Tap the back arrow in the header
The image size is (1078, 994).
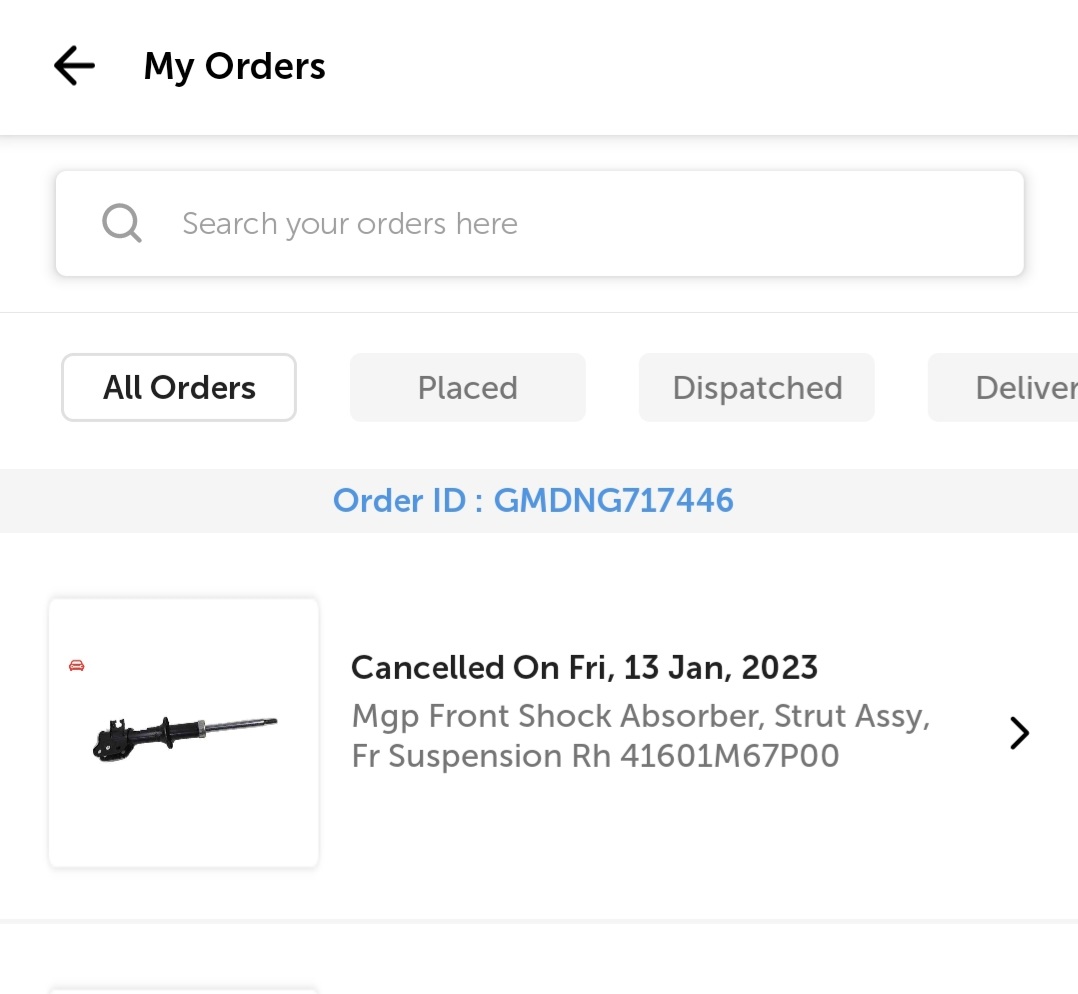[74, 67]
